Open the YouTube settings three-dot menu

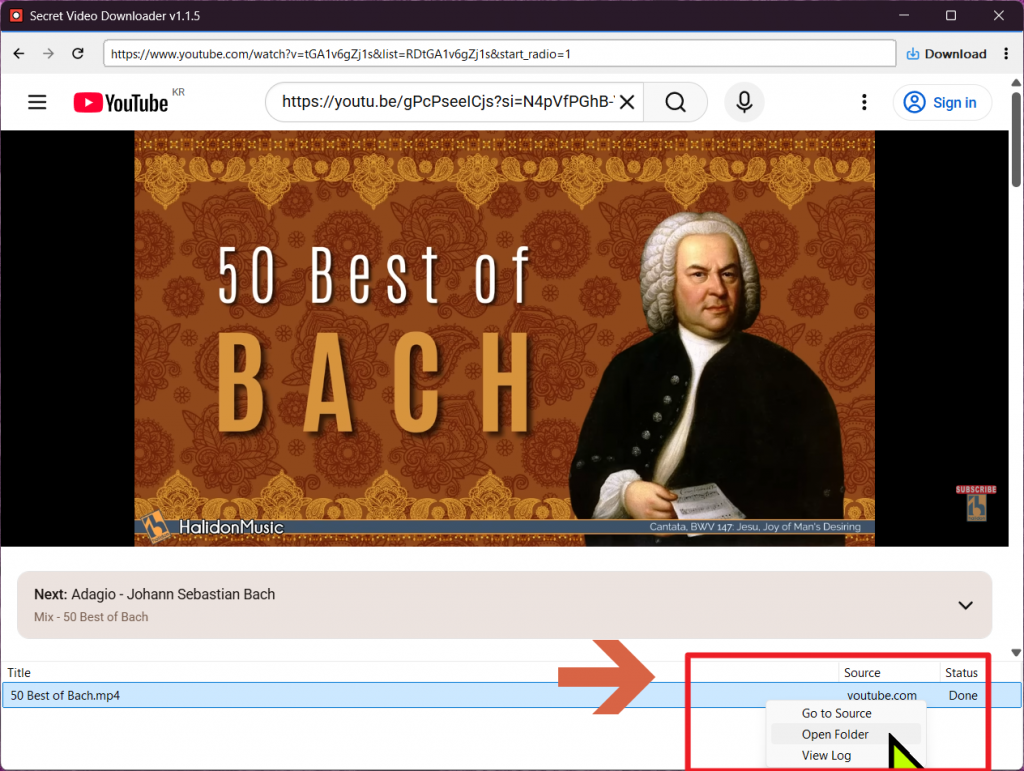[x=864, y=102]
